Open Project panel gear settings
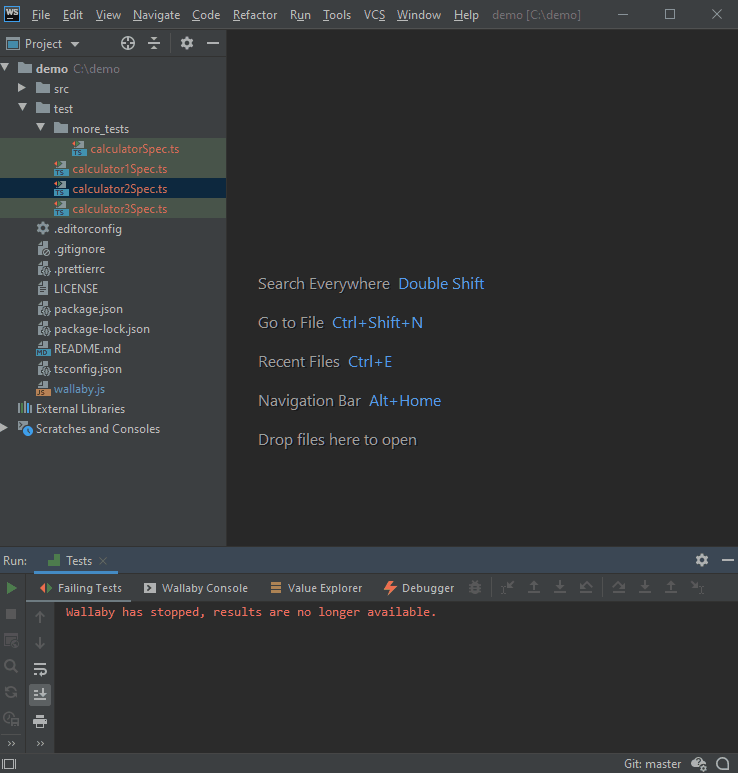Screen dimensions: 738x773 pyautogui.click(x=187, y=44)
